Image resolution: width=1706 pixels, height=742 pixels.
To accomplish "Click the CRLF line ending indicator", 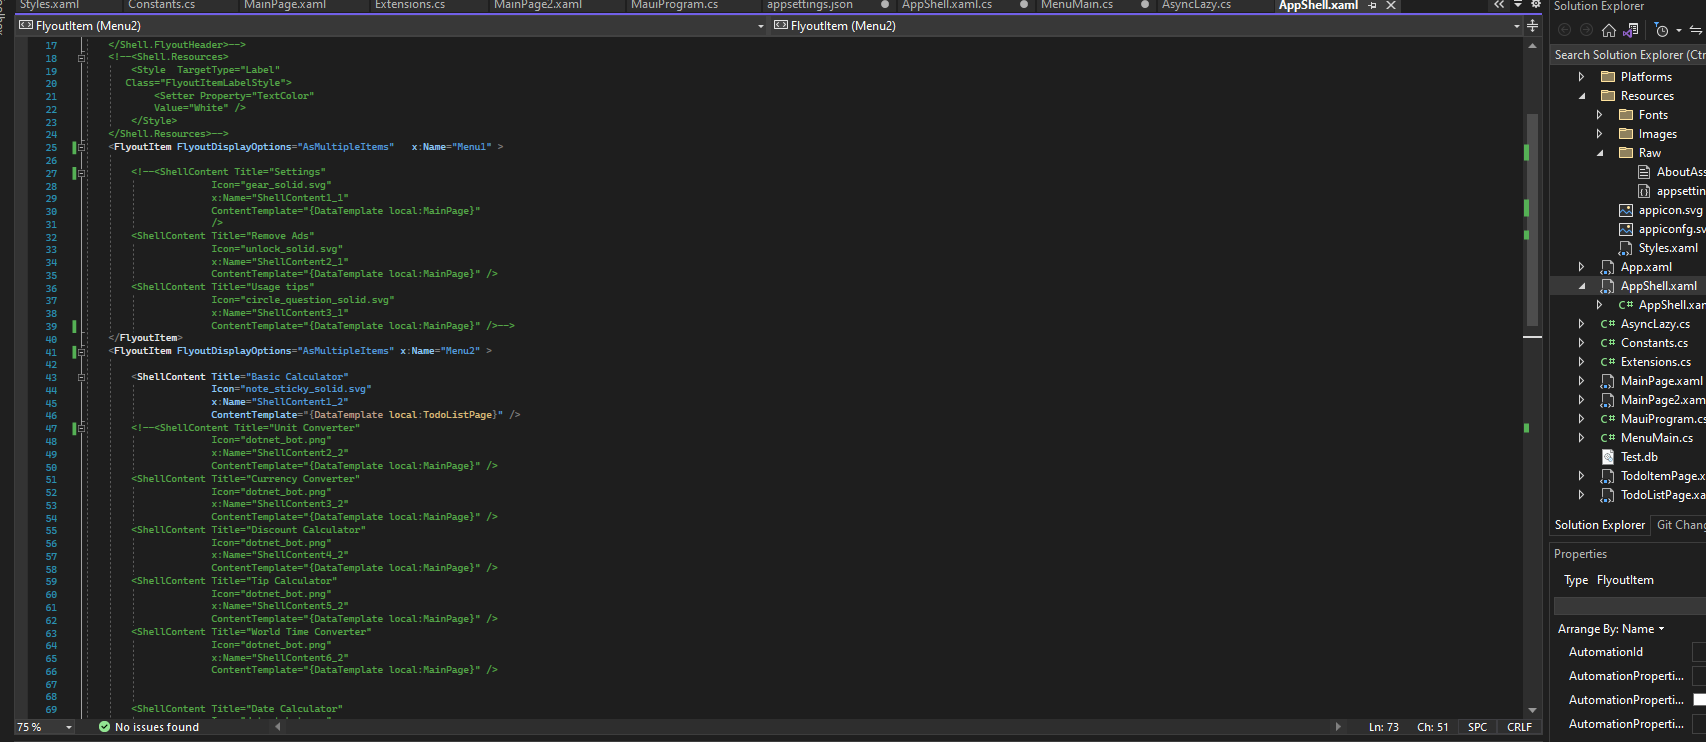I will click(1519, 727).
